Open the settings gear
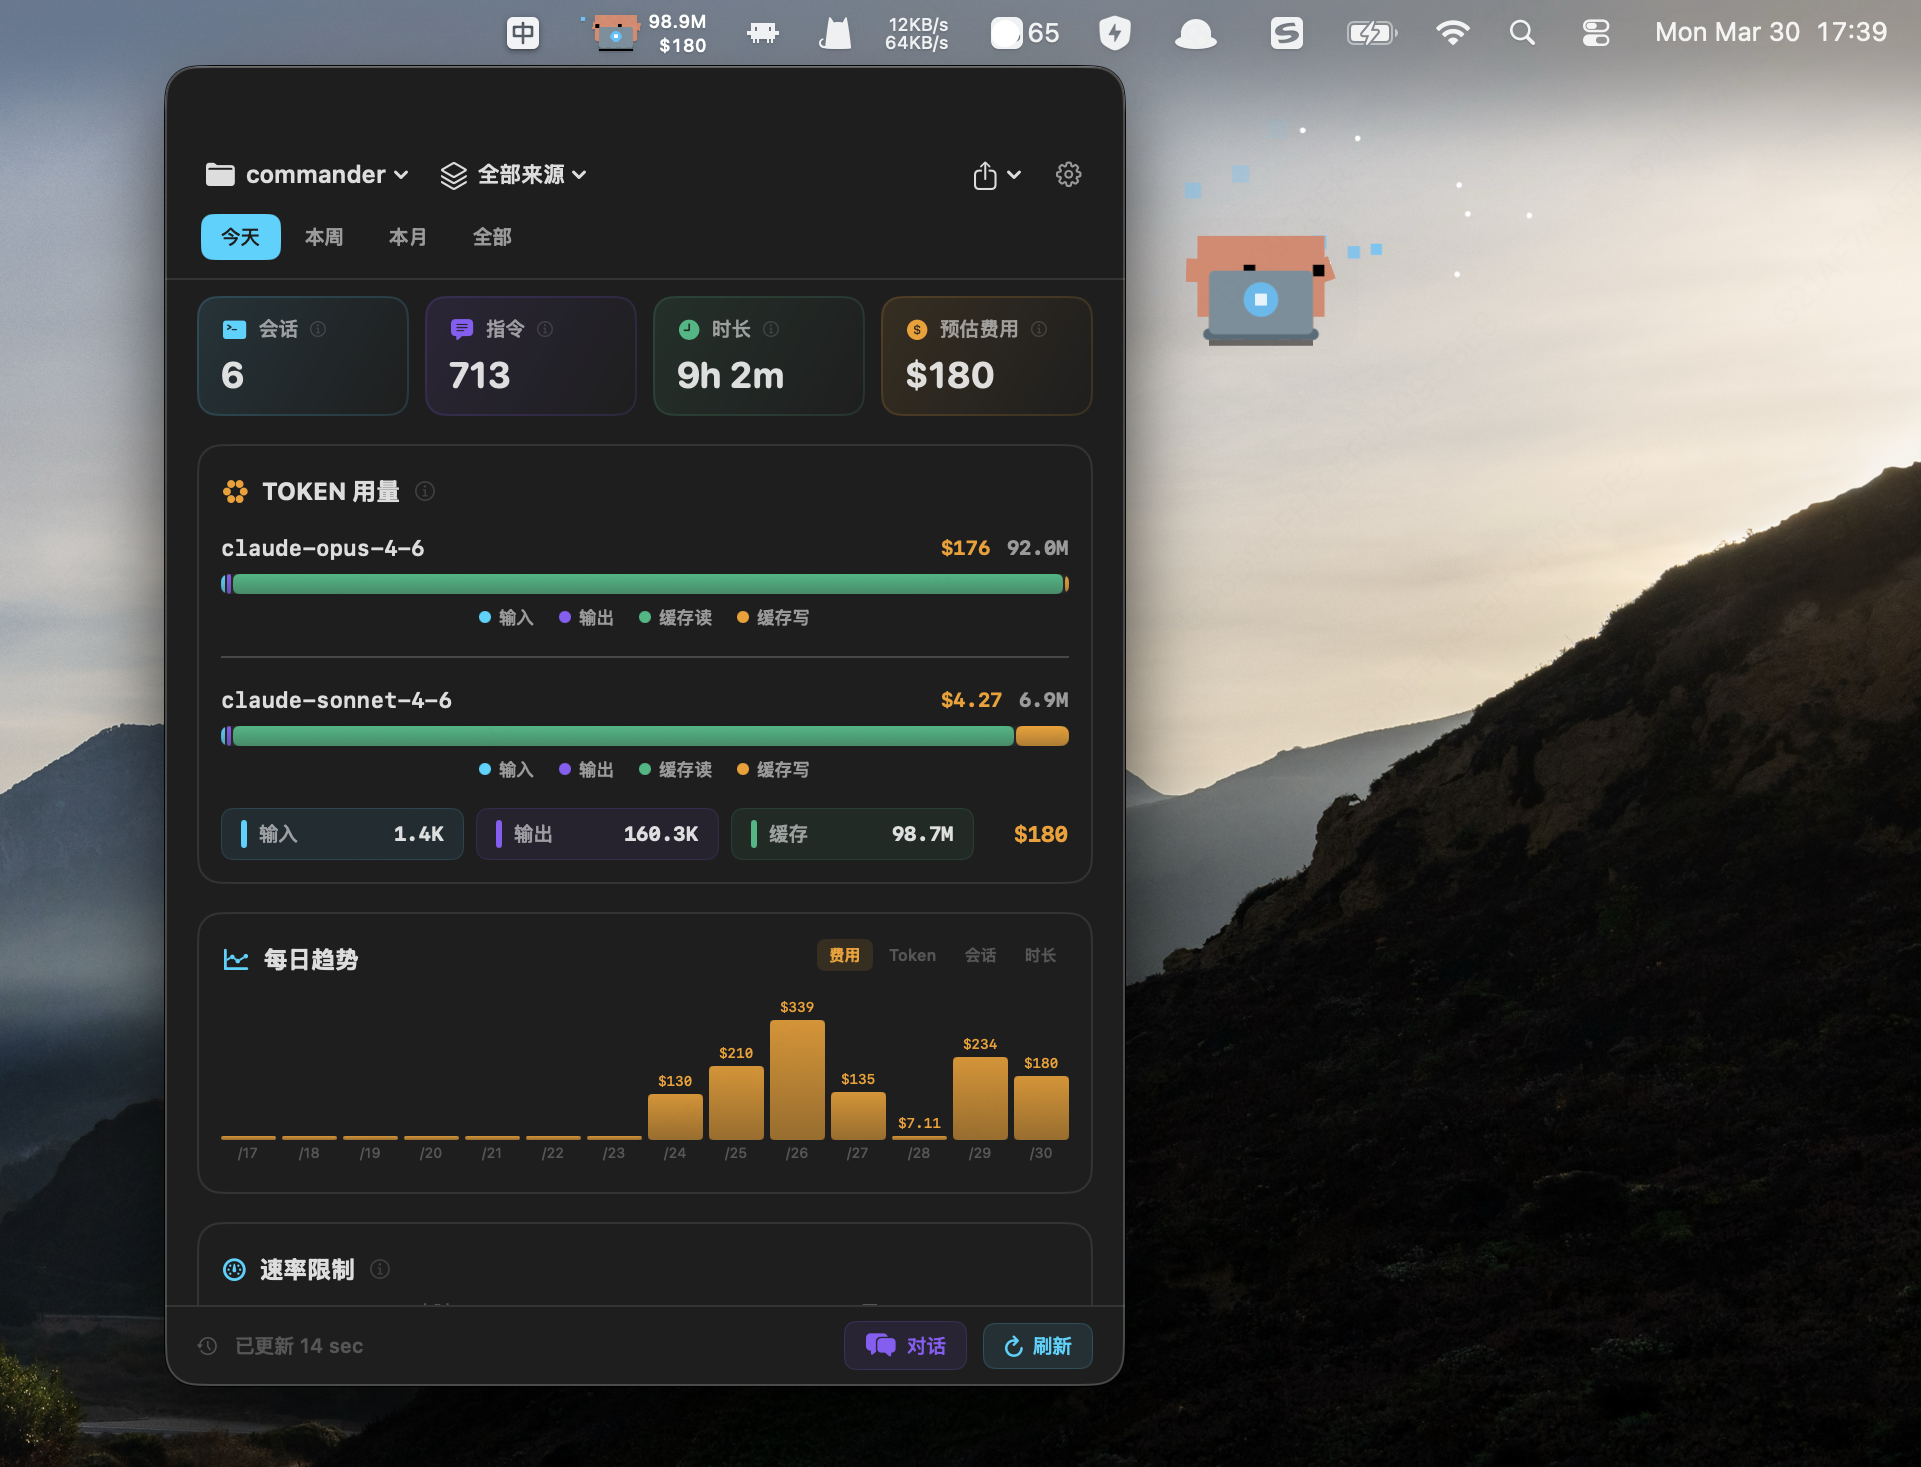Screen dimensions: 1921x1467 [x=1068, y=174]
